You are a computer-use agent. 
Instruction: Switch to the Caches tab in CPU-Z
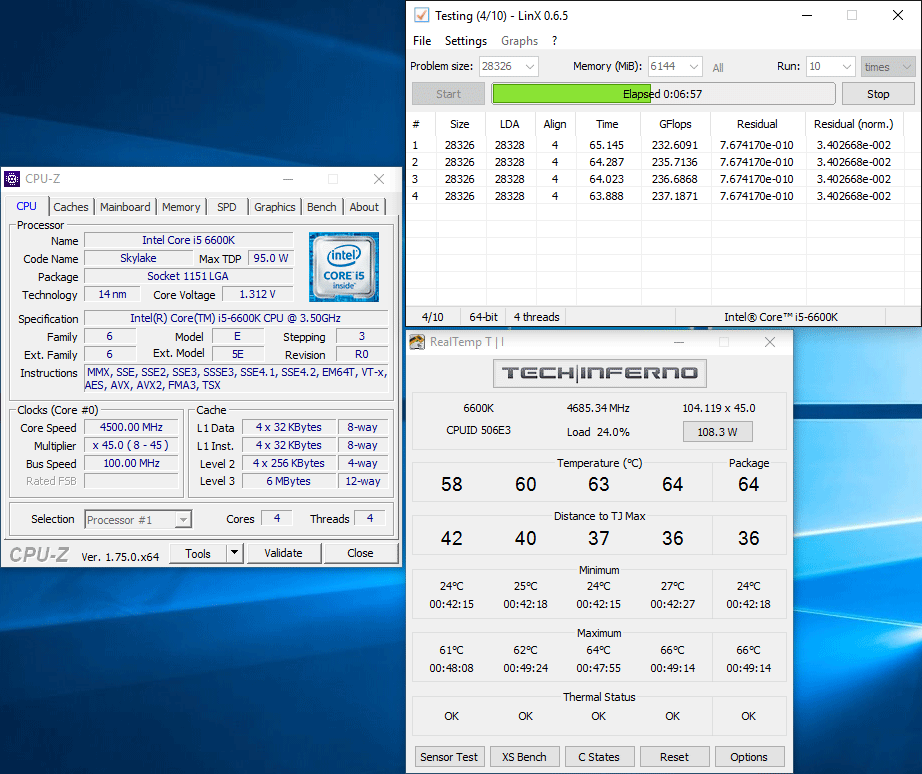pos(71,207)
